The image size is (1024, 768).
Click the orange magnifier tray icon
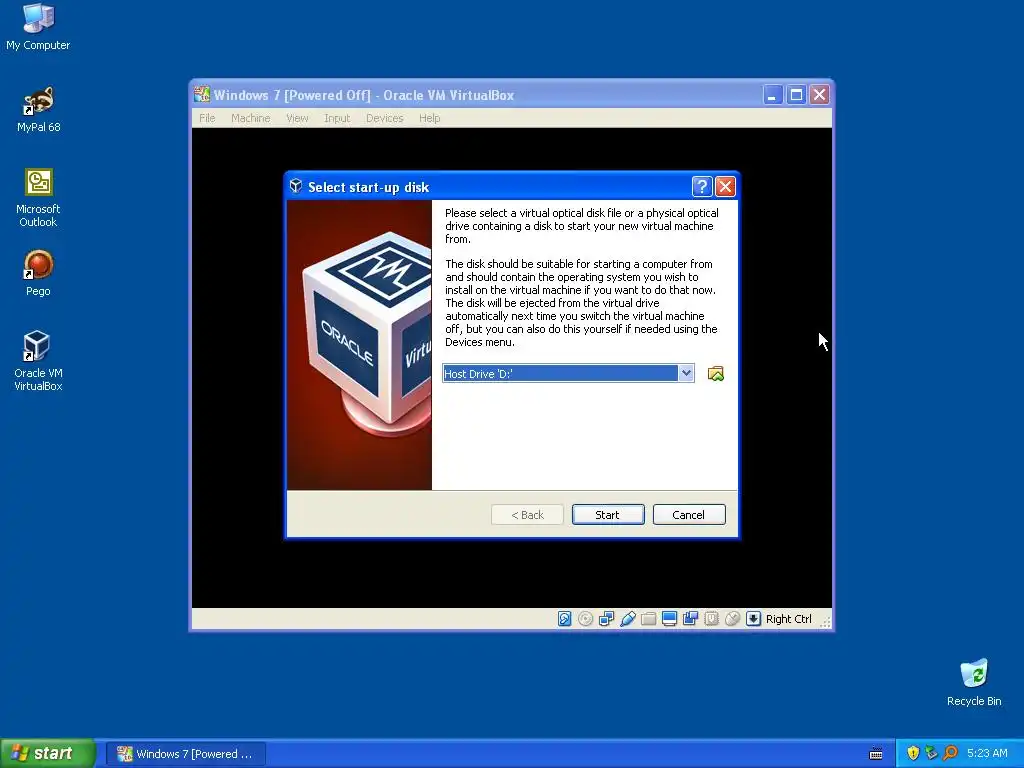point(950,753)
